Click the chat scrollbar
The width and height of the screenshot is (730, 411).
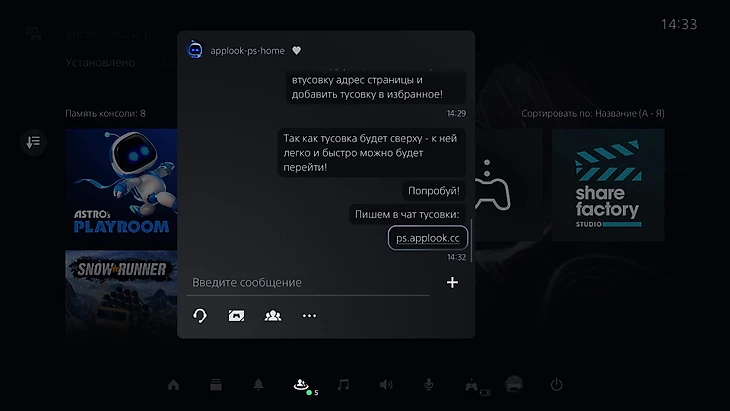point(472,241)
